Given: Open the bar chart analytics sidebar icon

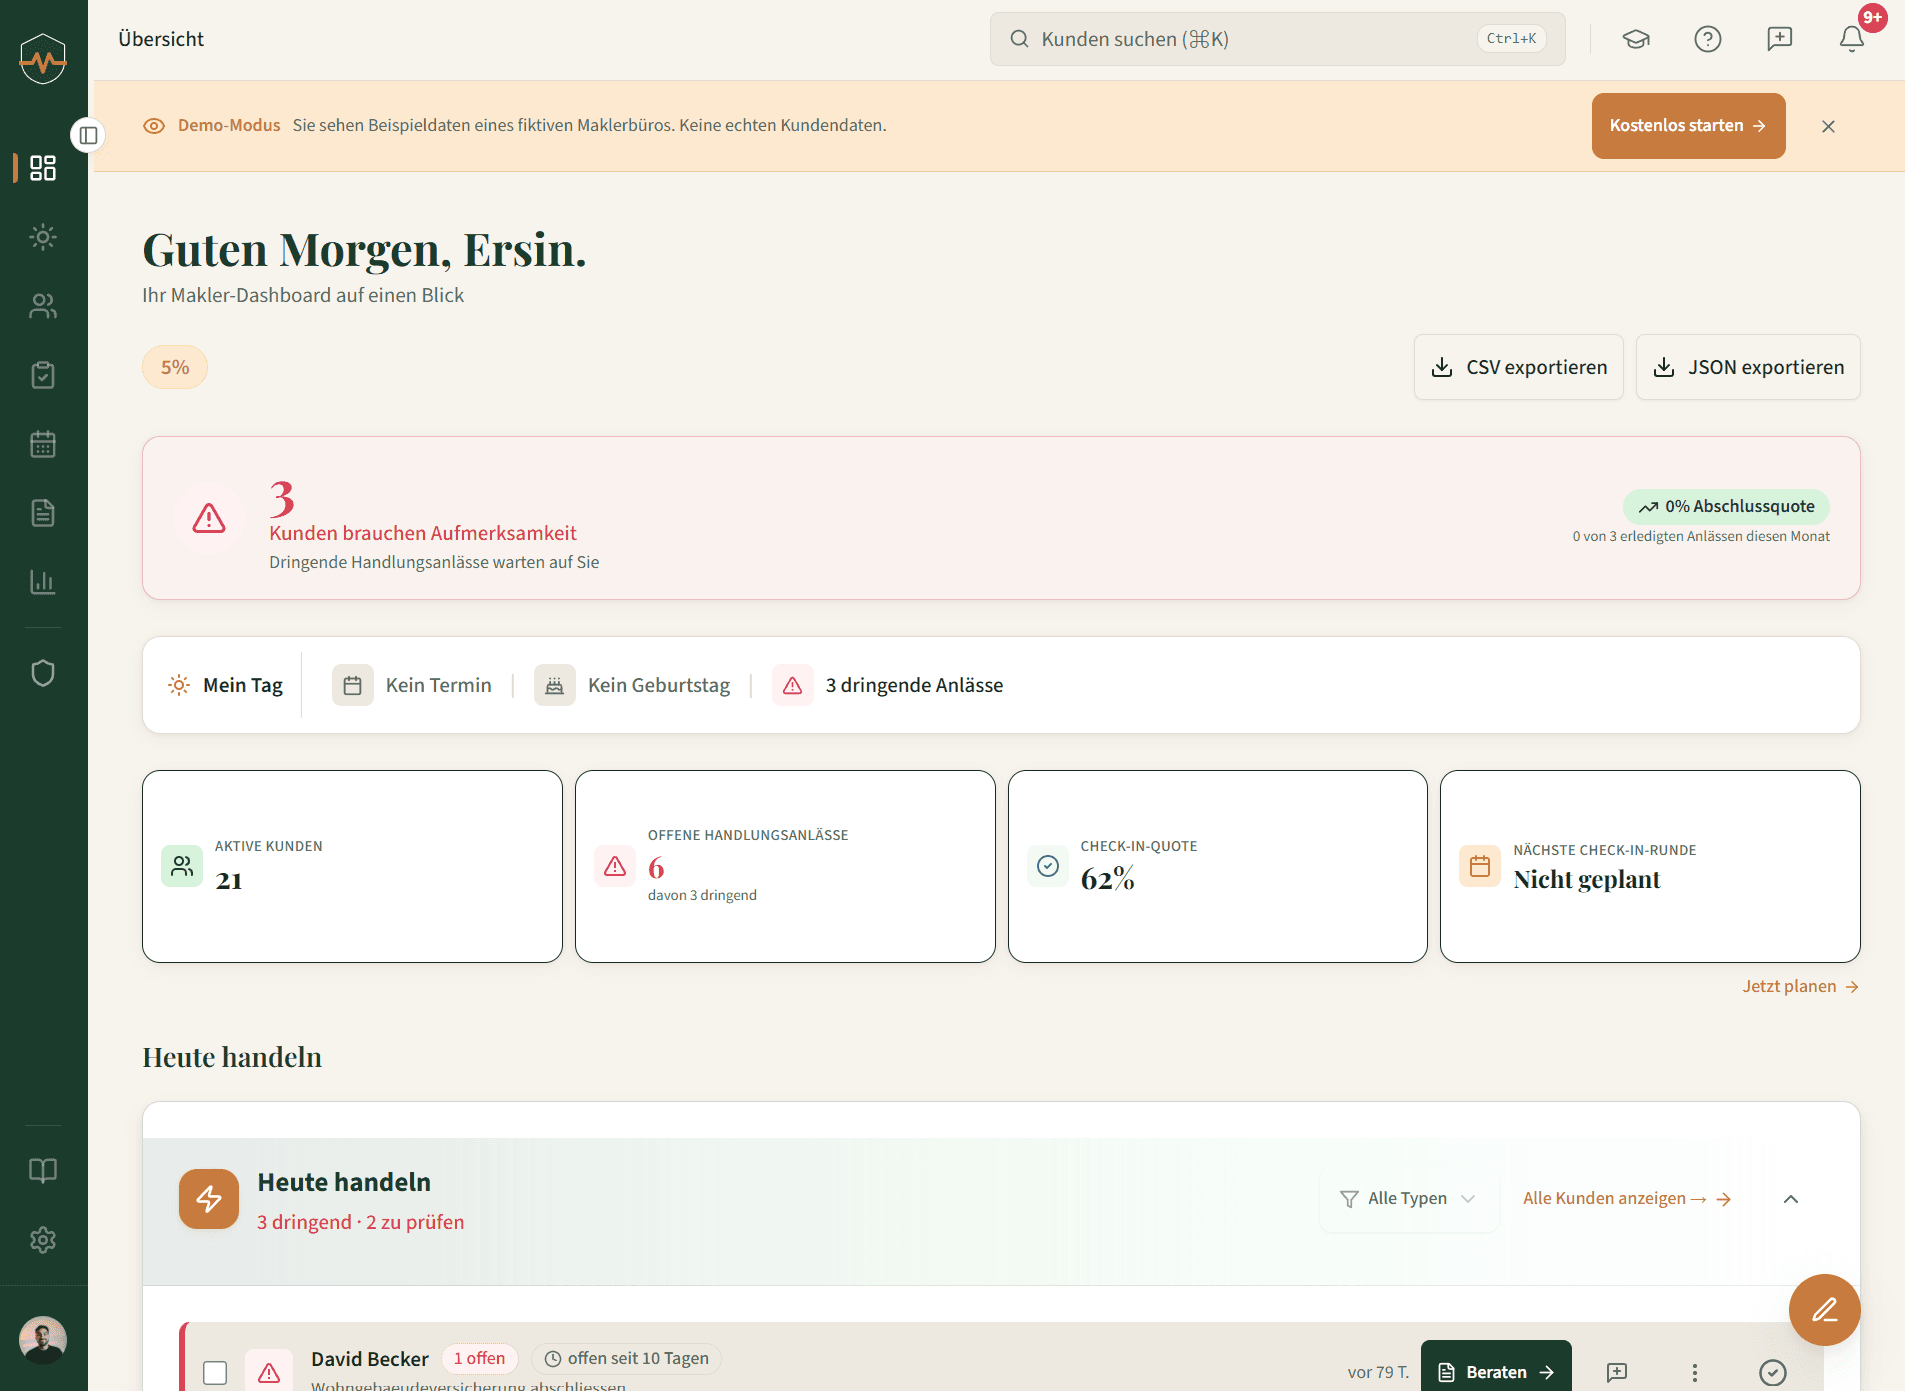Looking at the screenshot, I should coord(43,582).
